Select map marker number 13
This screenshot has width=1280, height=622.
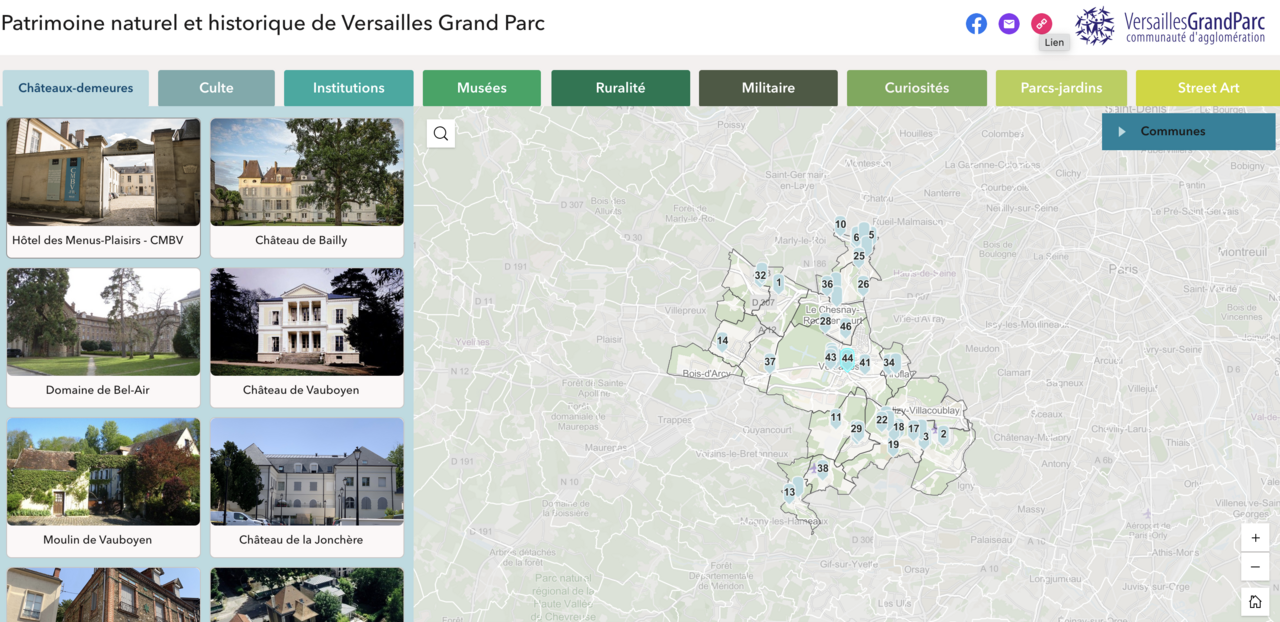(x=789, y=492)
